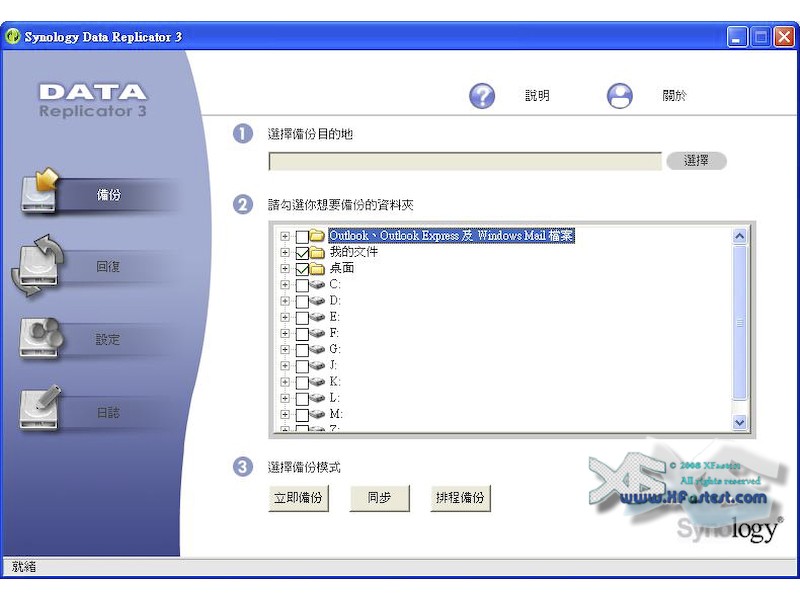
Task: Switch to the 設定 section
Action: coord(108,339)
